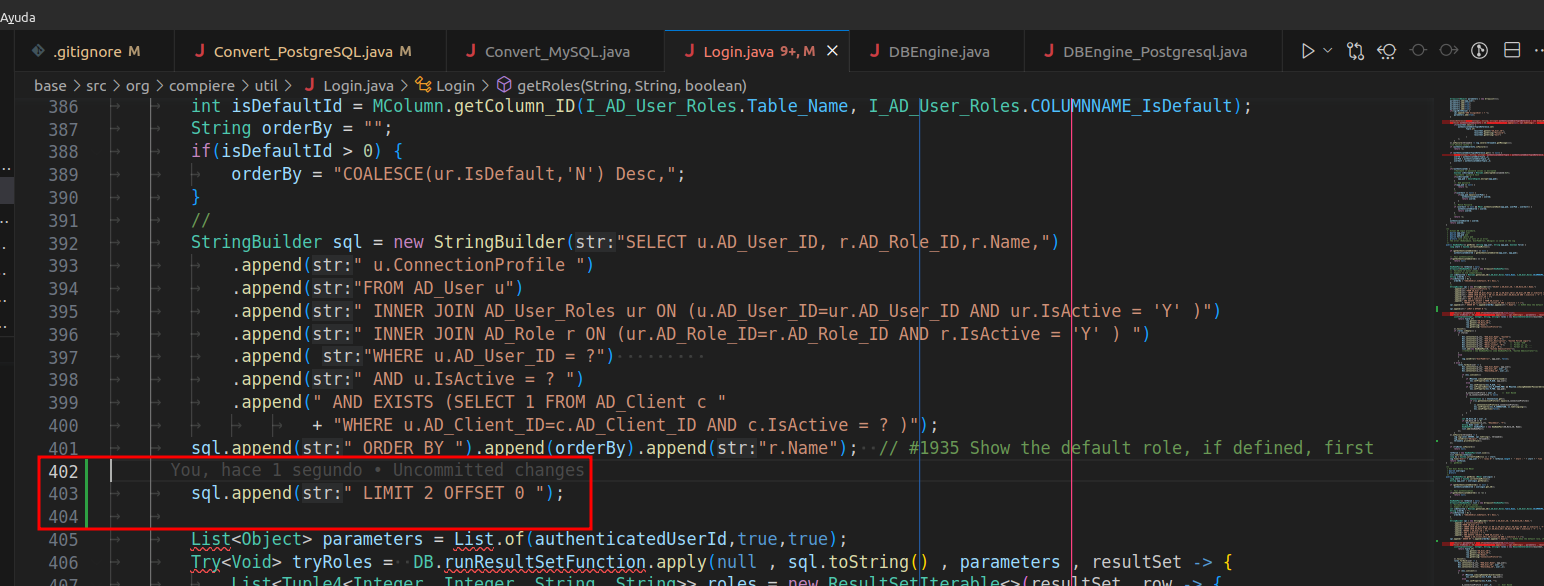Screen dimensions: 1544x586
Task: Open editor more actions ellipsis
Action: pos(1538,50)
